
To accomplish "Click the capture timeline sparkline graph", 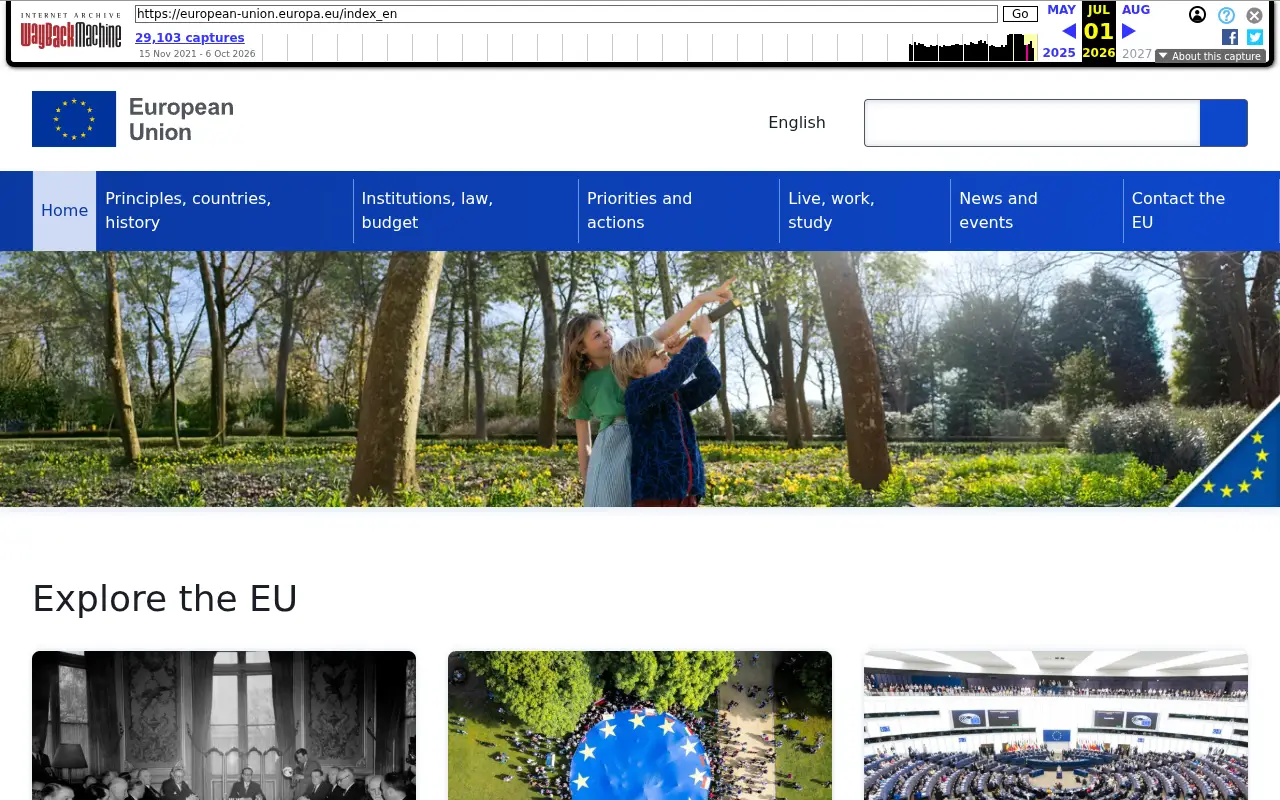I will tap(650, 47).
